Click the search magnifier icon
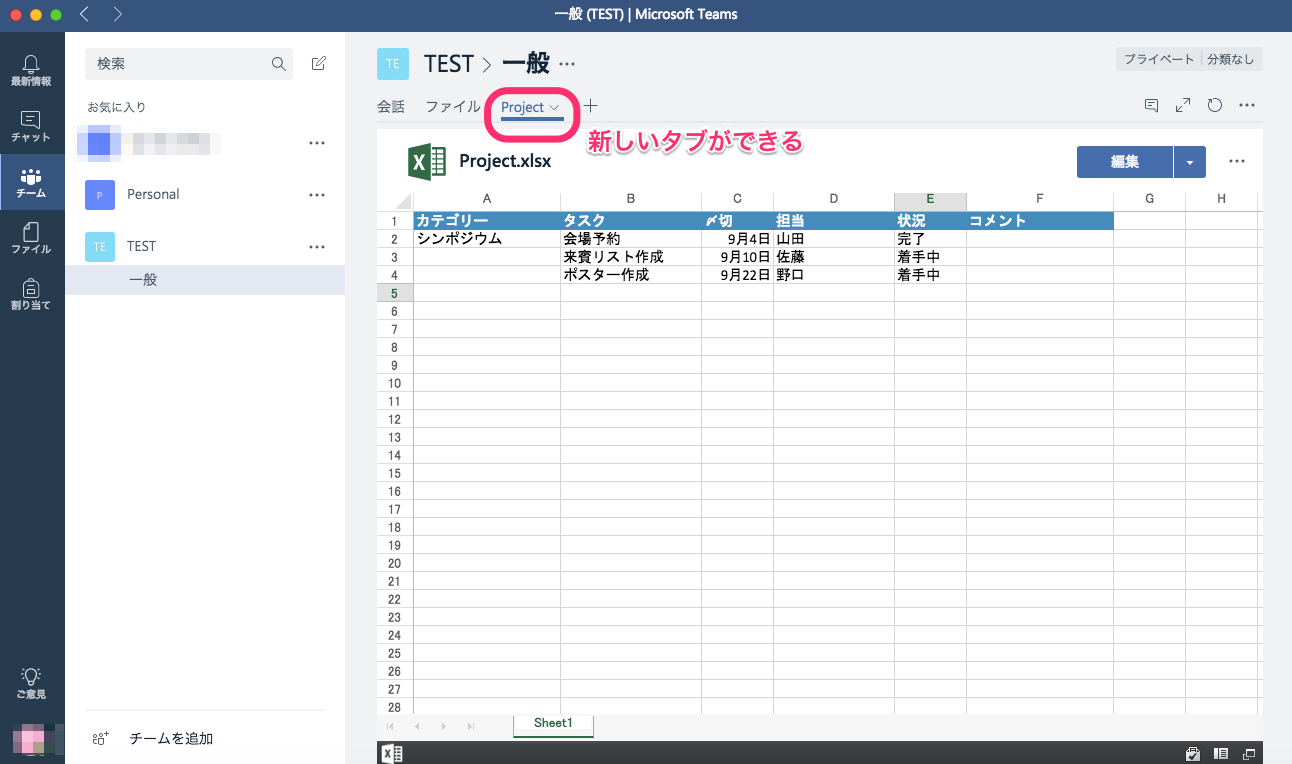Screen dimensions: 1292x764 pos(279,64)
